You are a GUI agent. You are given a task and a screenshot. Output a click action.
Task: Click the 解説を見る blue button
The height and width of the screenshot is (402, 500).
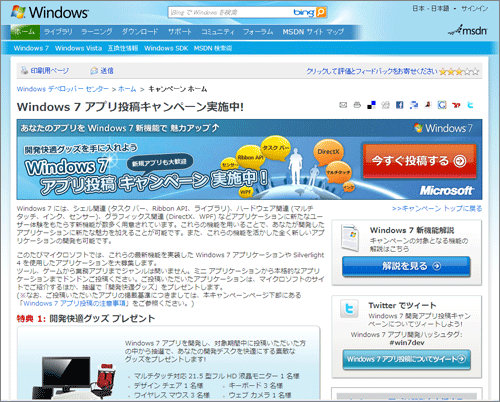(x=406, y=266)
